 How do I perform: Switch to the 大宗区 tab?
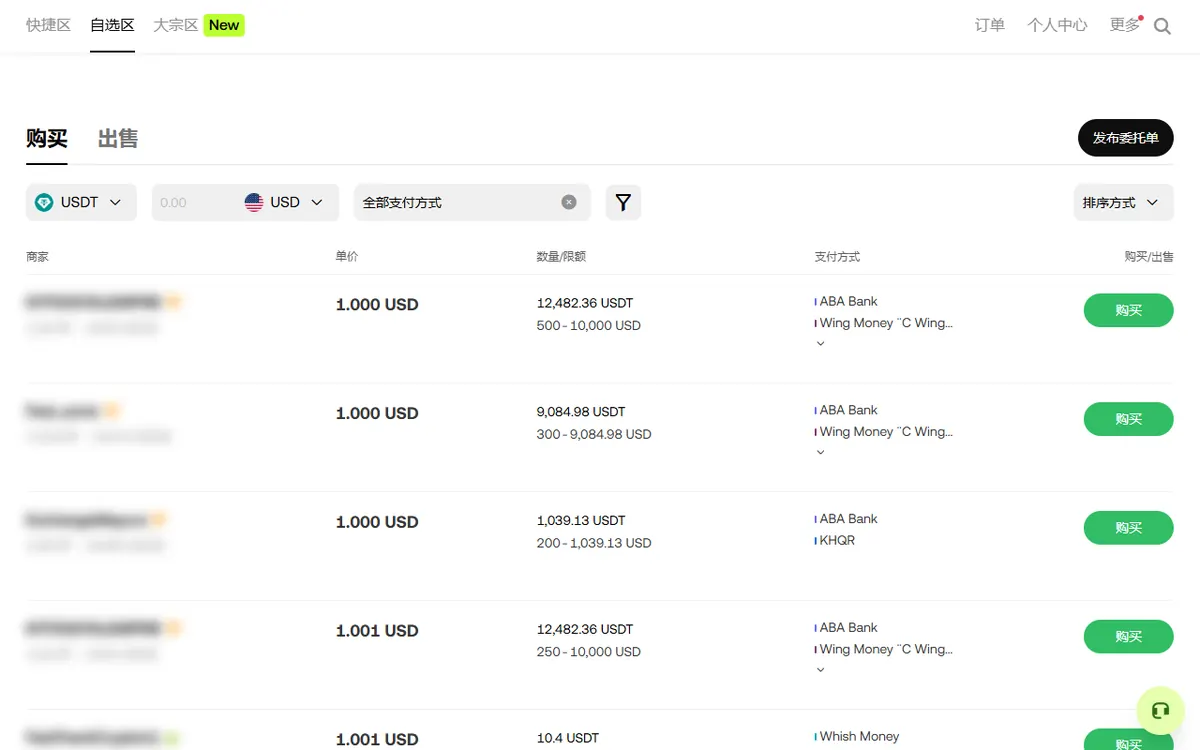[x=176, y=25]
